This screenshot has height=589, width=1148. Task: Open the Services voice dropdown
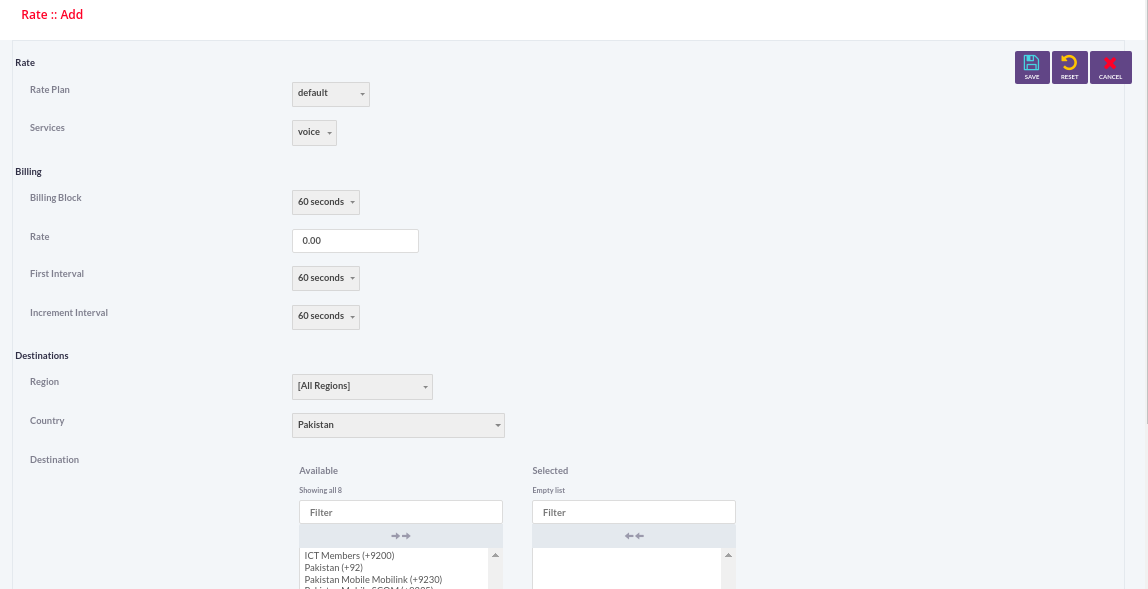[x=314, y=133]
